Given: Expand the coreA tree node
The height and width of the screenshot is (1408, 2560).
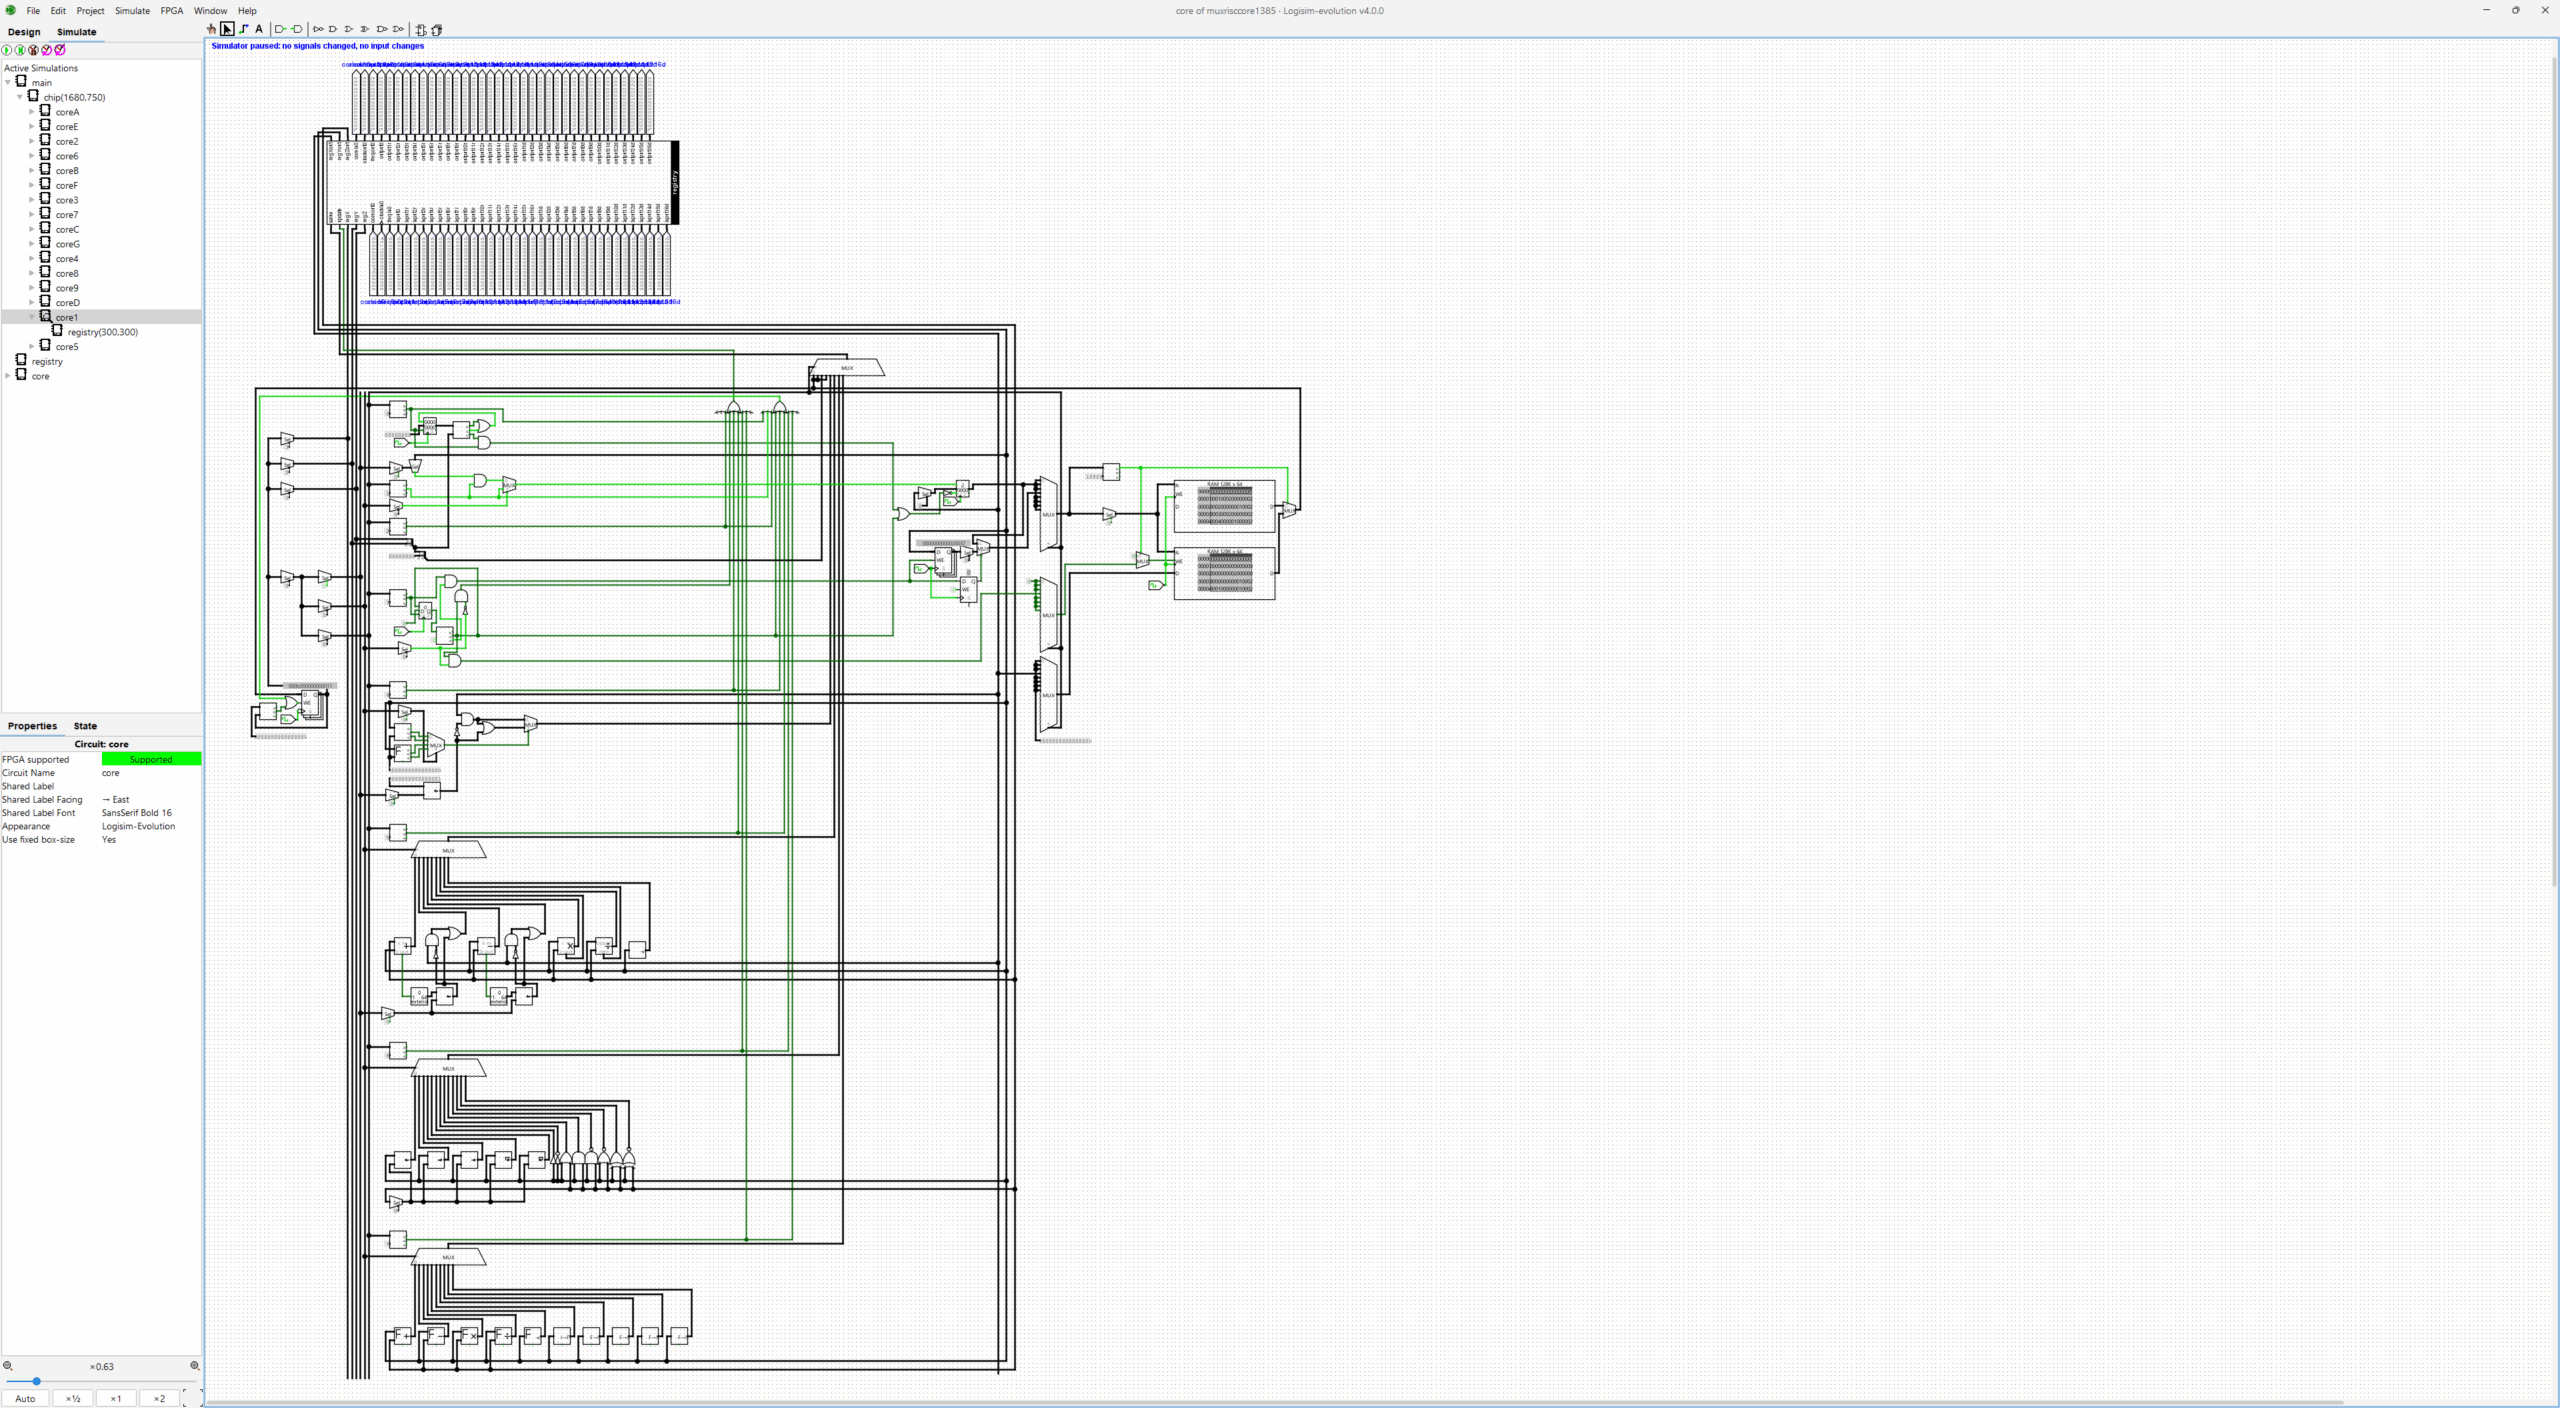Looking at the screenshot, I should tap(32, 112).
